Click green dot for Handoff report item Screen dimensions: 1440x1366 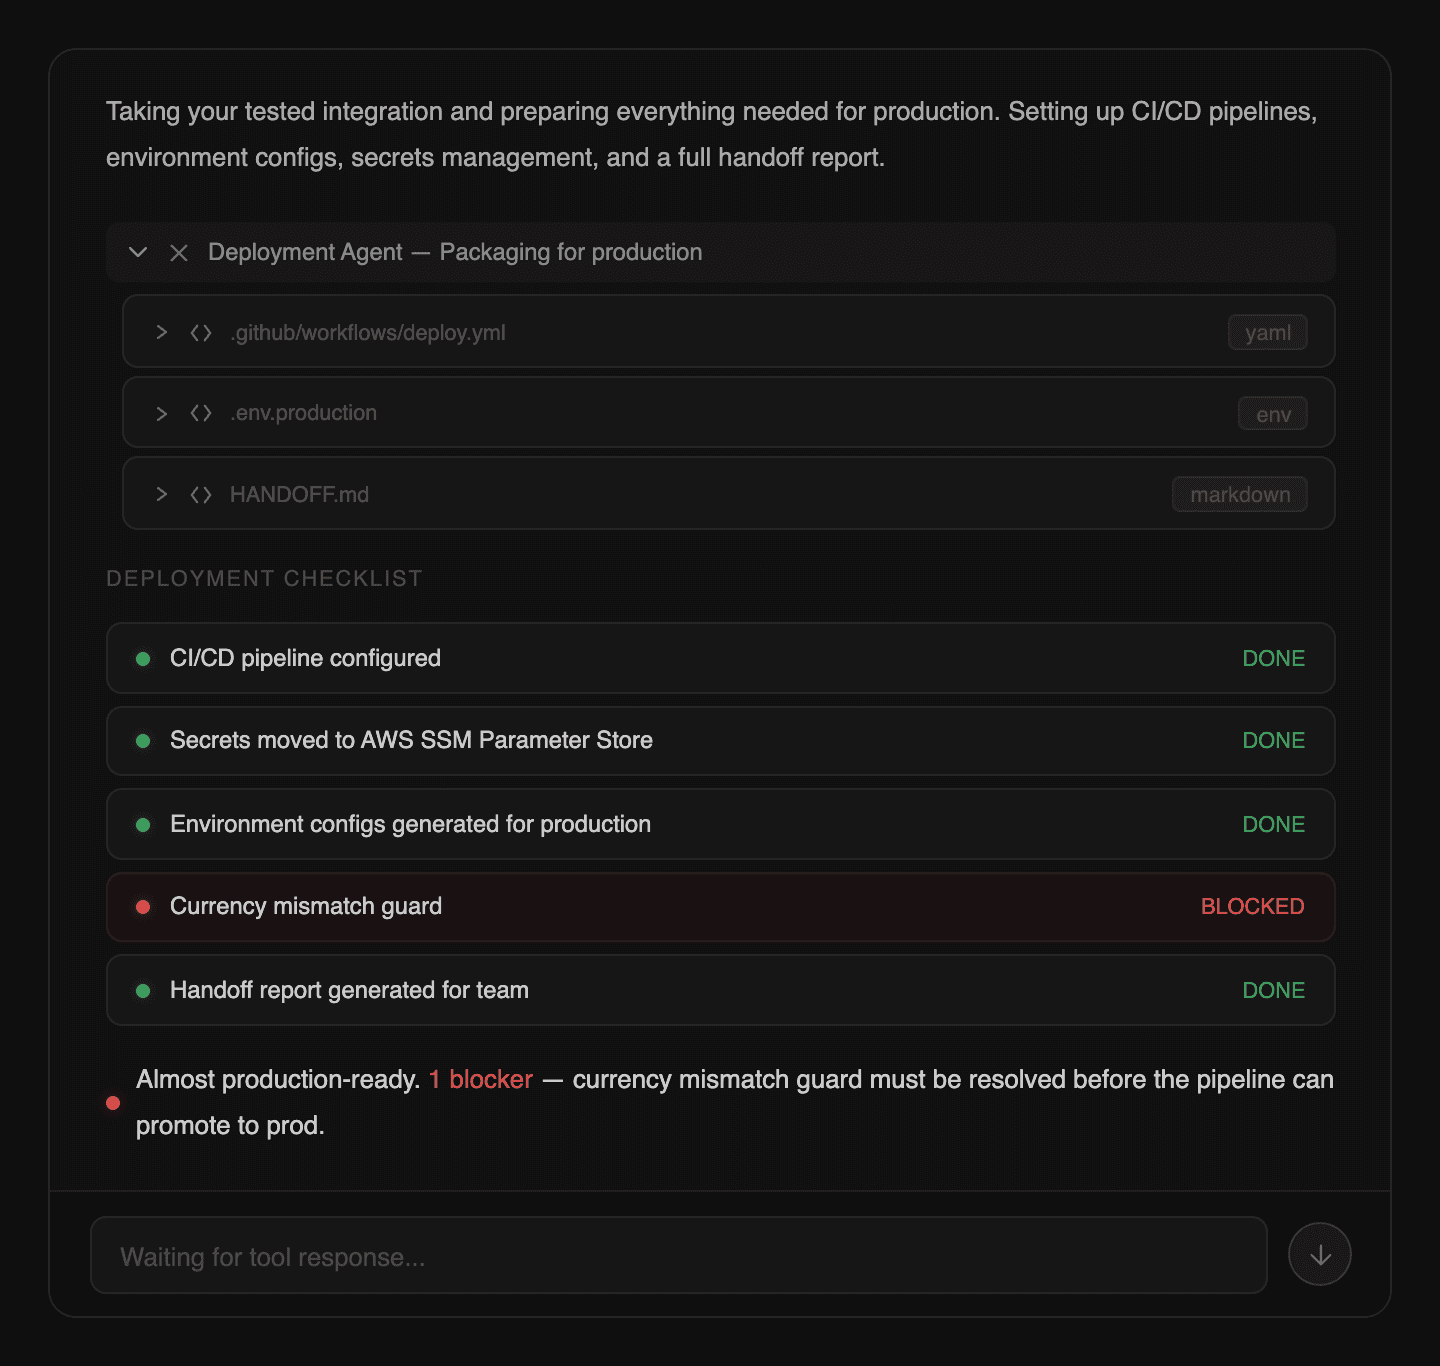coord(143,991)
